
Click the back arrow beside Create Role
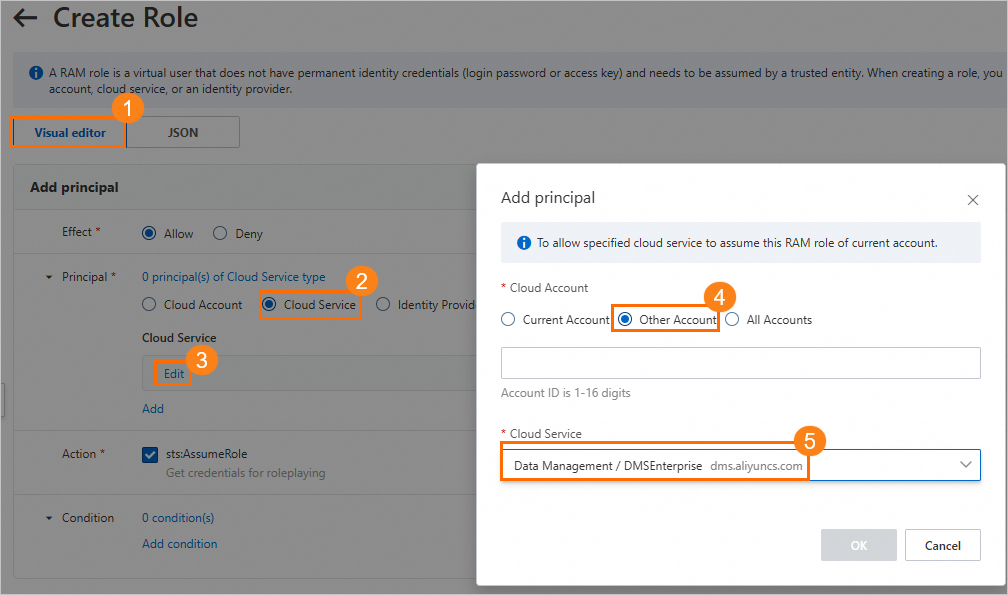pyautogui.click(x=24, y=18)
